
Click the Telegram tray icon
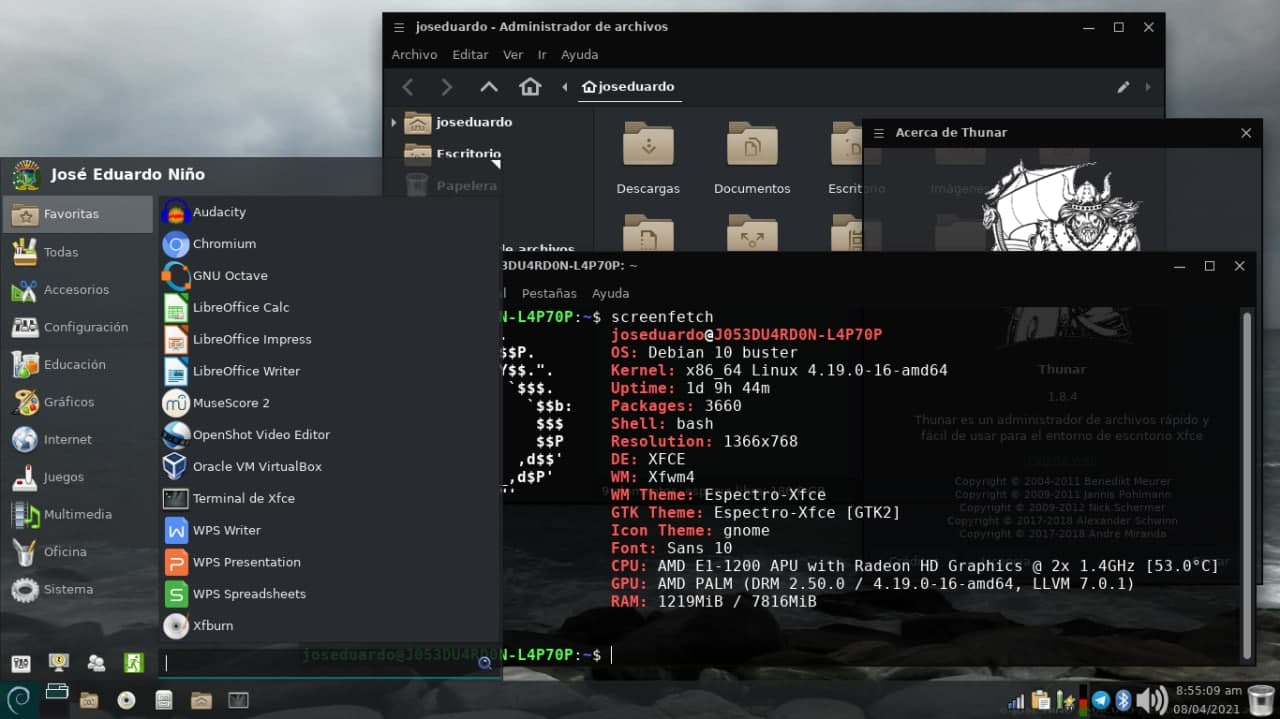(1101, 700)
